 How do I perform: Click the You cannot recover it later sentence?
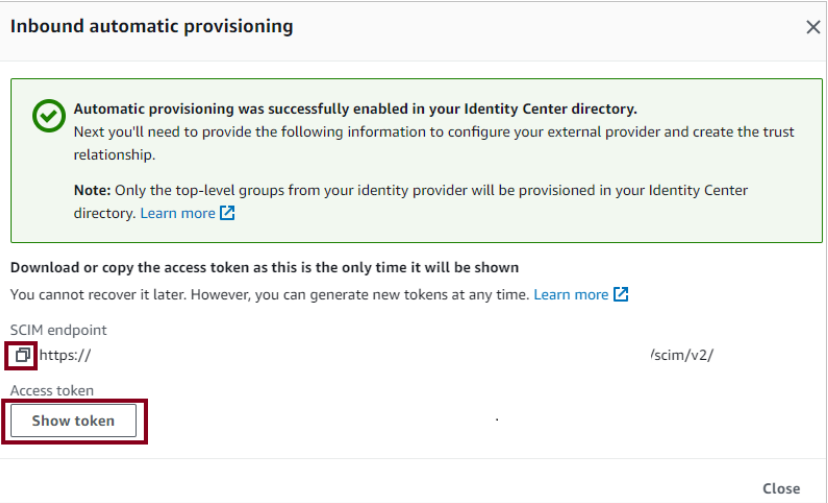pyautogui.click(x=270, y=295)
